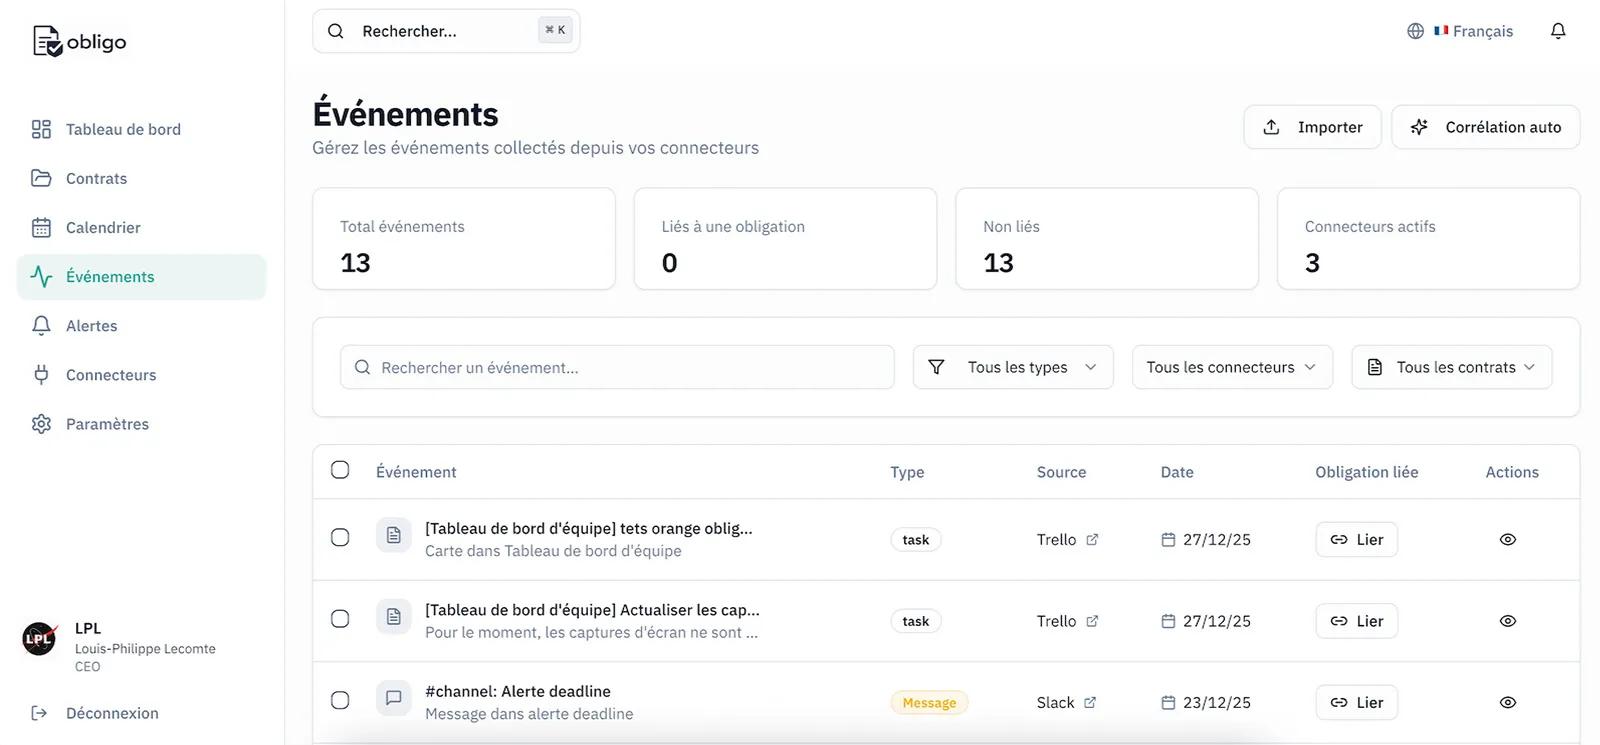View details eye icon for first Trello event

click(x=1507, y=540)
